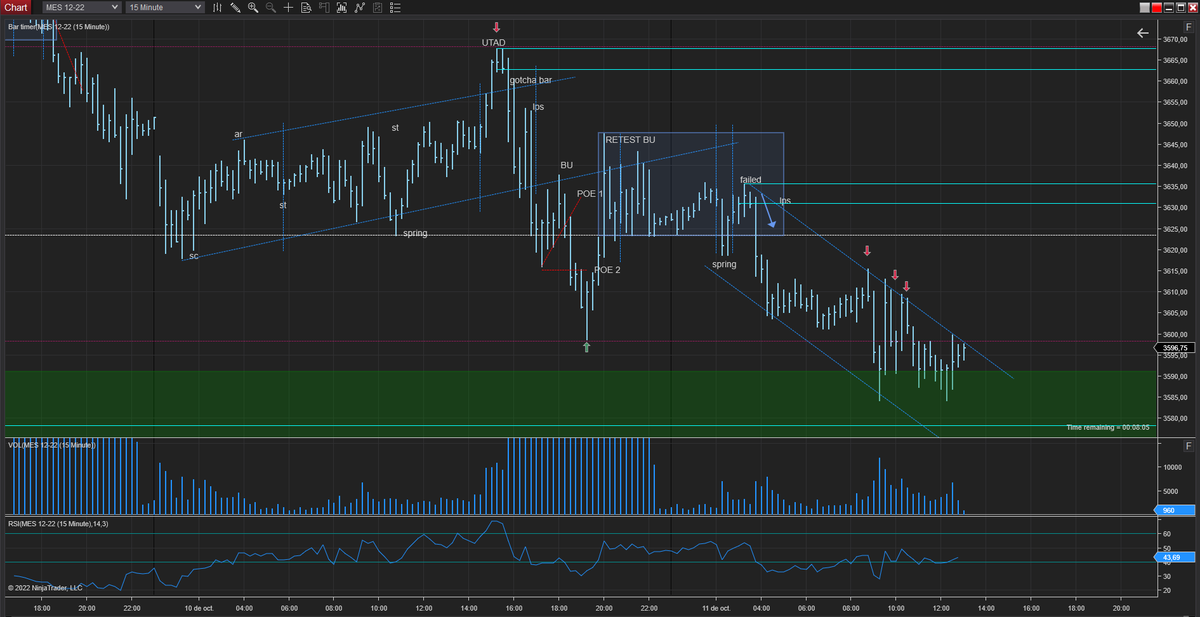Select the RETEST BU text label

(630, 140)
